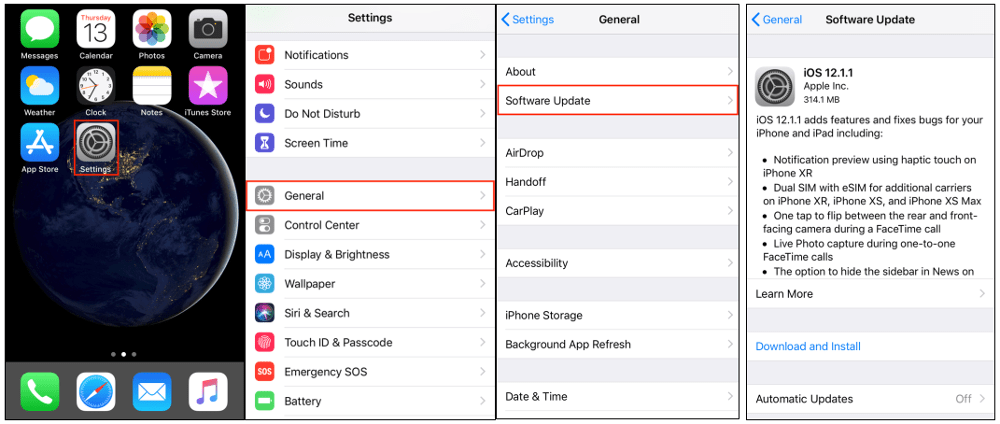The width and height of the screenshot is (1000, 424).
Task: Go back to General from Software Update
Action: pyautogui.click(x=777, y=20)
